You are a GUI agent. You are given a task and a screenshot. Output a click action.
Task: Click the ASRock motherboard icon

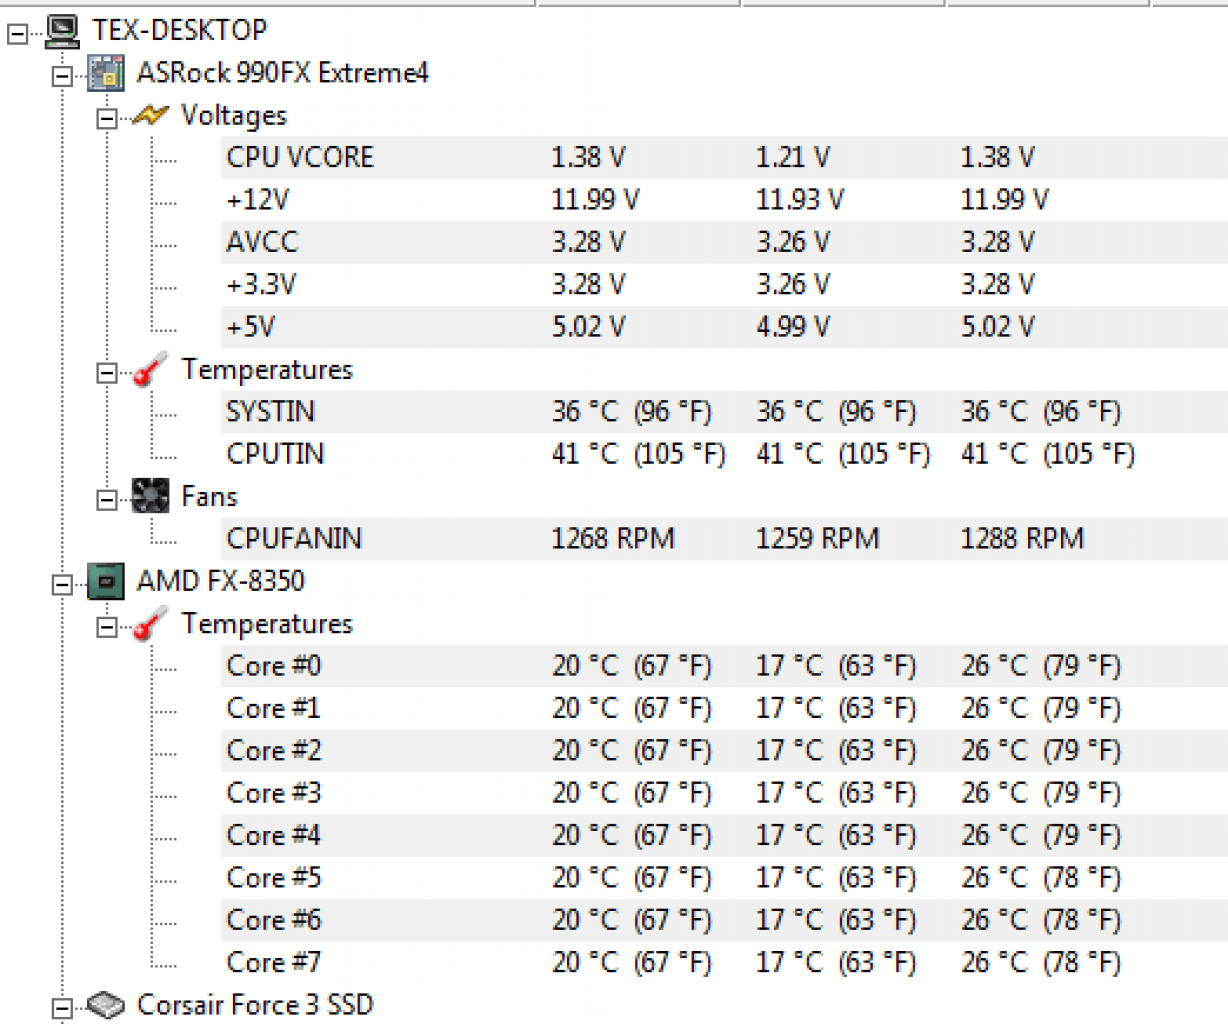[106, 73]
